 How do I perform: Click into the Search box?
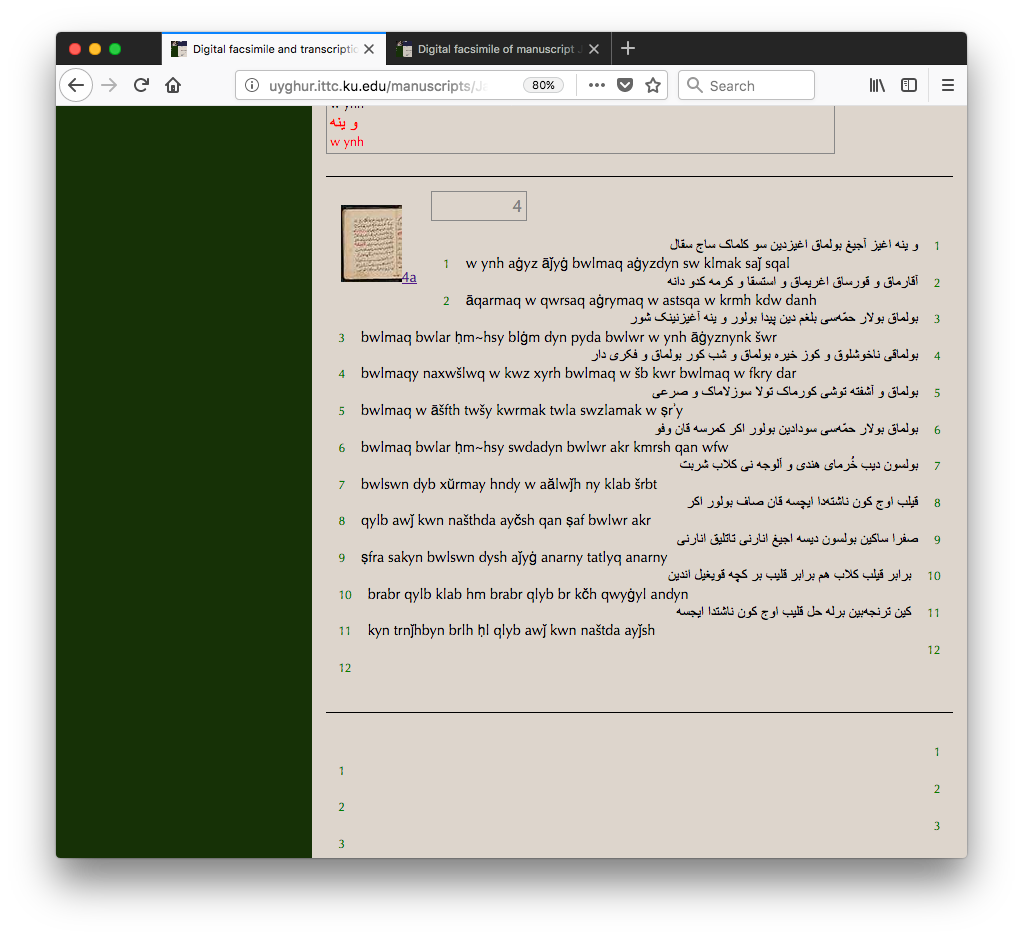pos(746,85)
